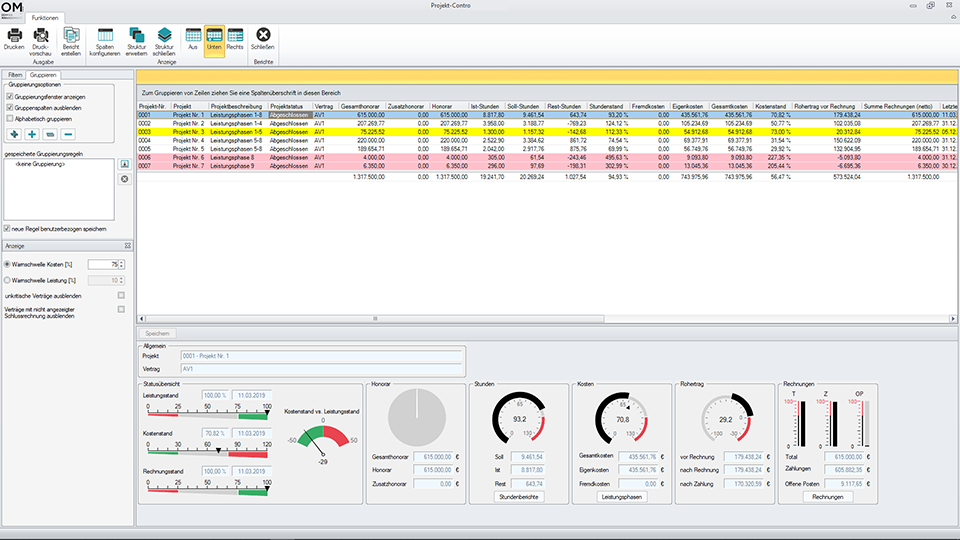Expand structure with Struktur erweitern
The height and width of the screenshot is (540, 960).
point(136,36)
